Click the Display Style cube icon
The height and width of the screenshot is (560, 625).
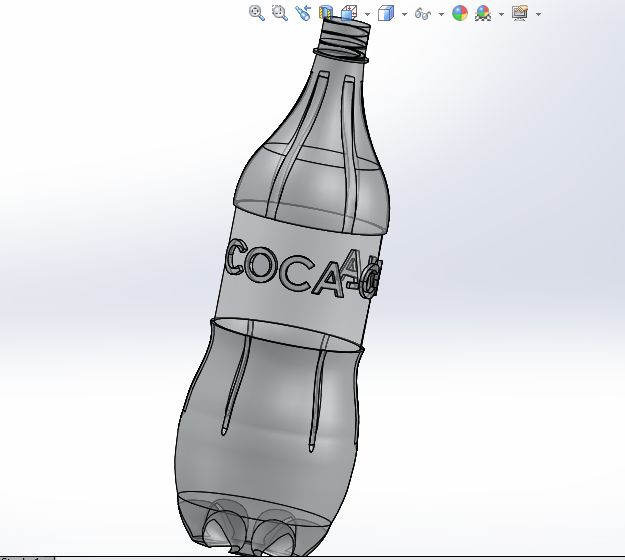pos(386,13)
